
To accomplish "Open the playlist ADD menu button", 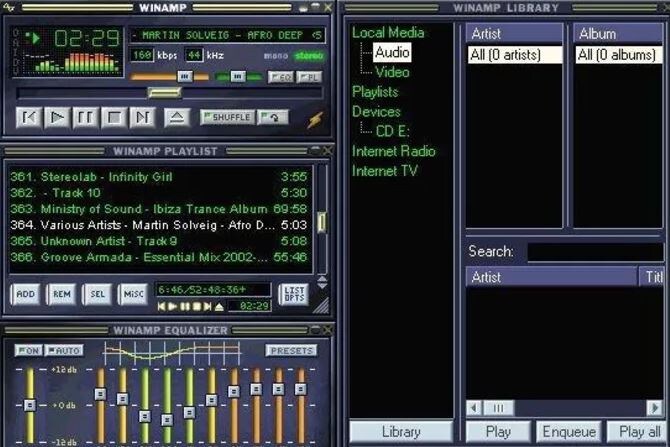I will pos(26,294).
